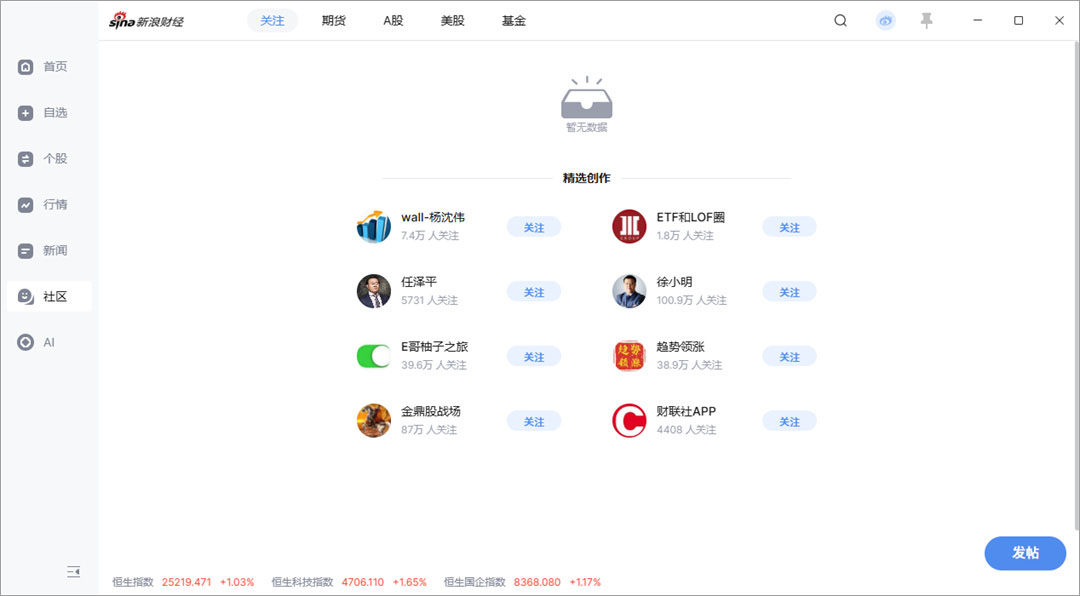Select 社区 community icon in sidebar
This screenshot has height=596, width=1080.
click(x=25, y=297)
